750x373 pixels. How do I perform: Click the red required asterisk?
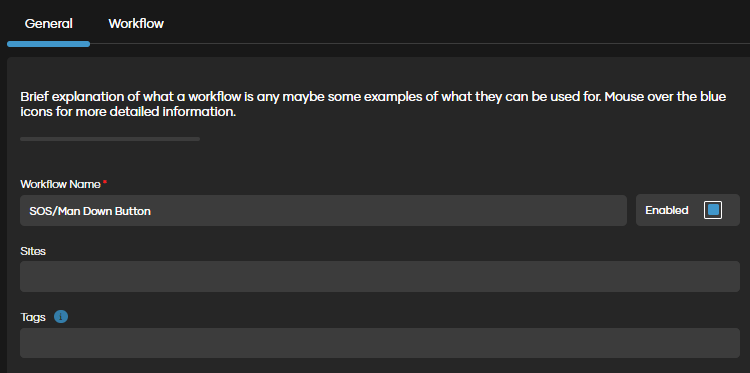pyautogui.click(x=105, y=183)
